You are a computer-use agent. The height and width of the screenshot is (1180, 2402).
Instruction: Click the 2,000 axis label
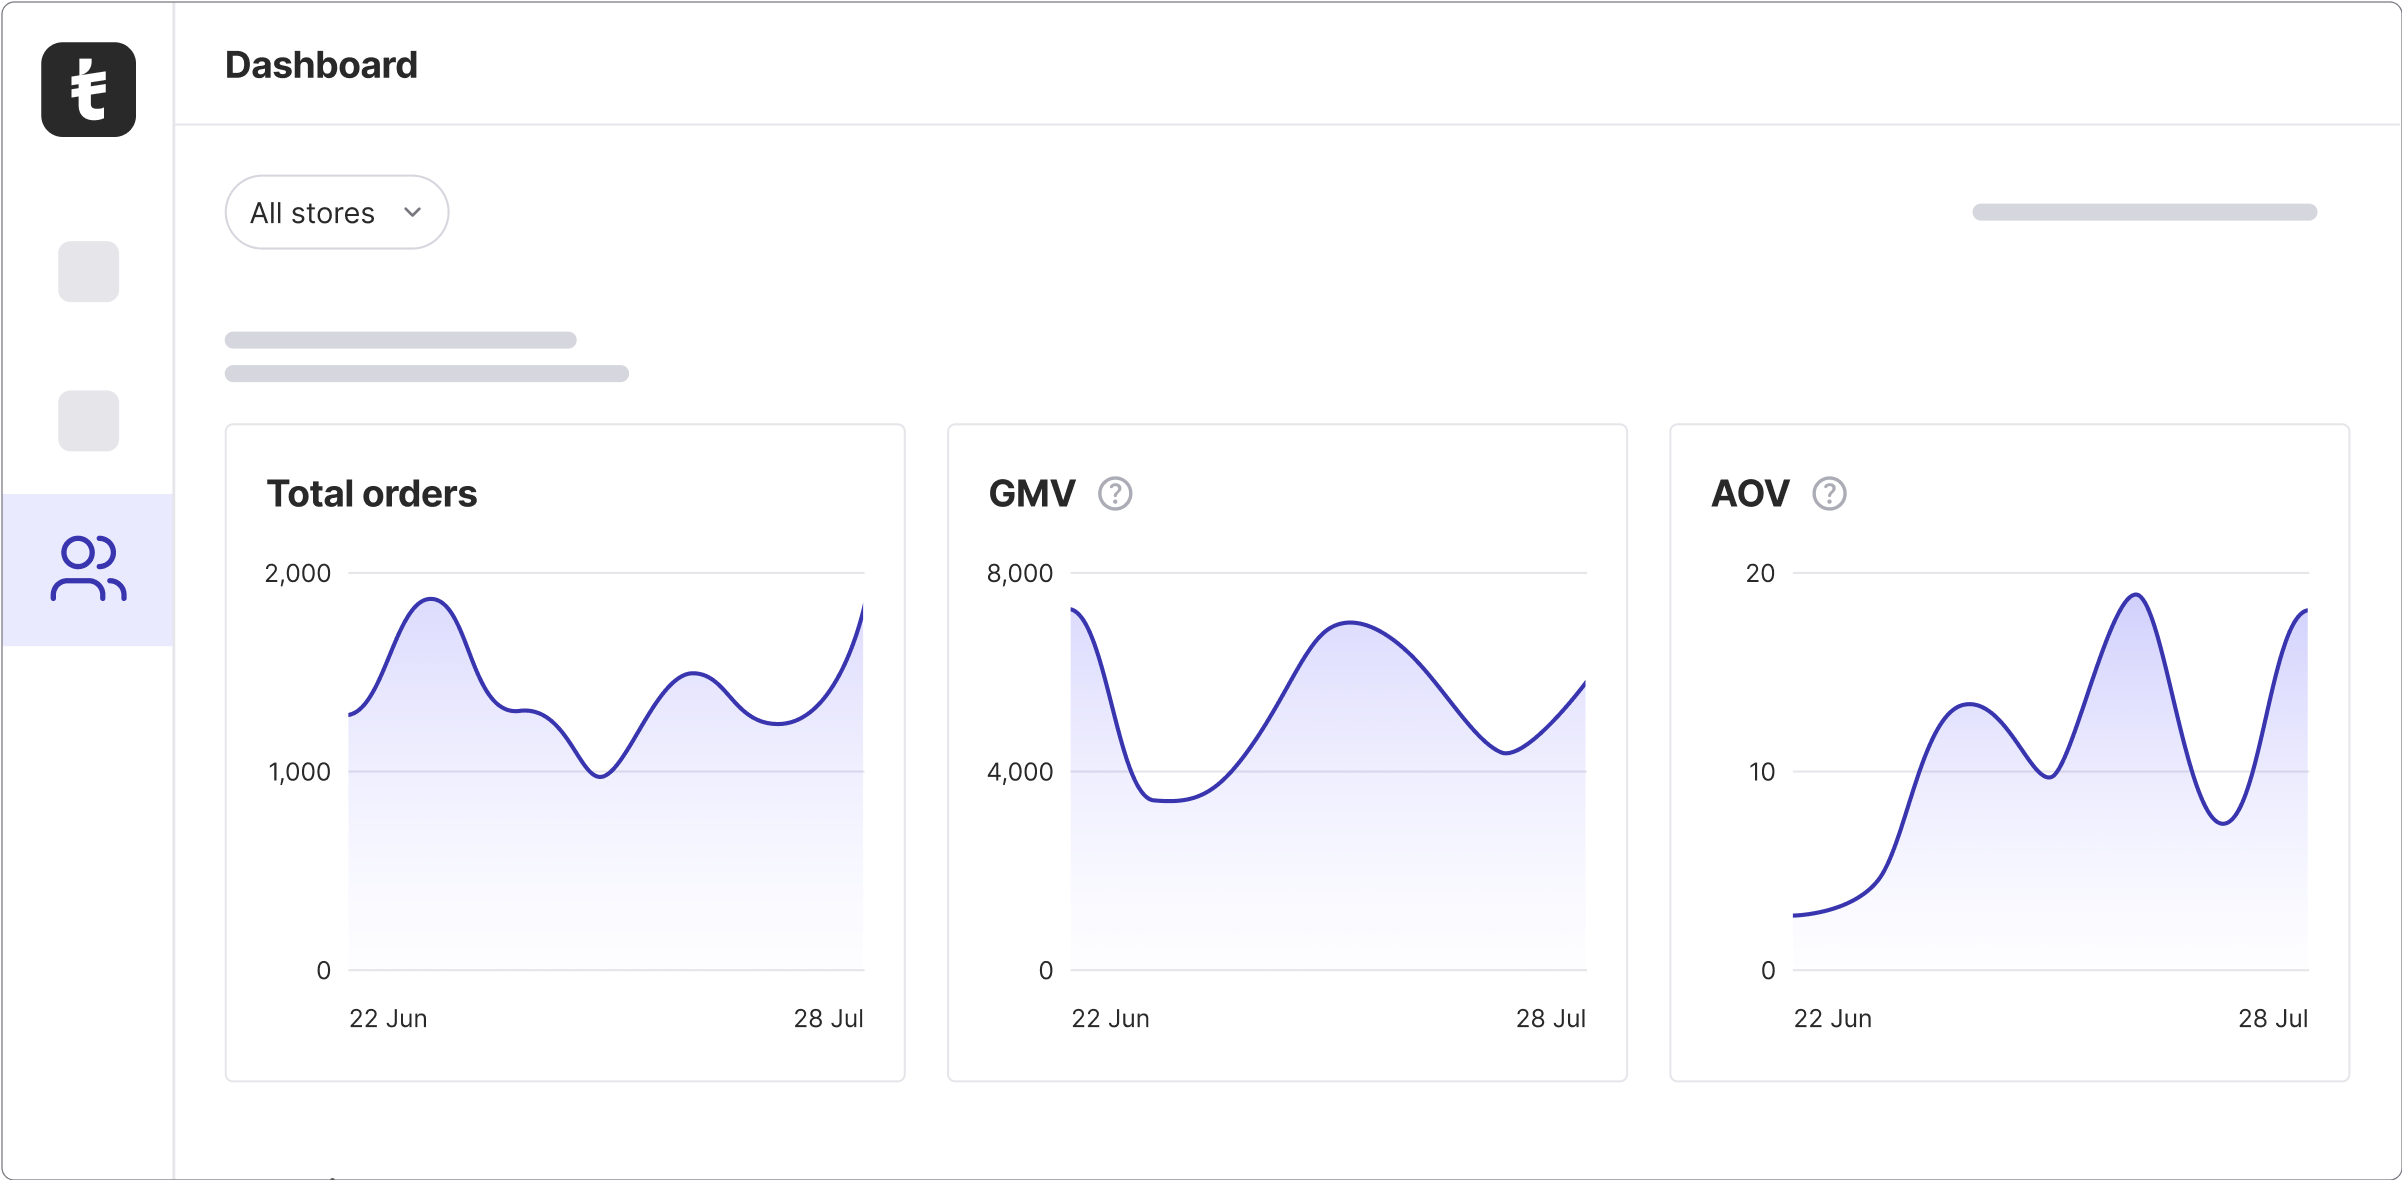[297, 573]
